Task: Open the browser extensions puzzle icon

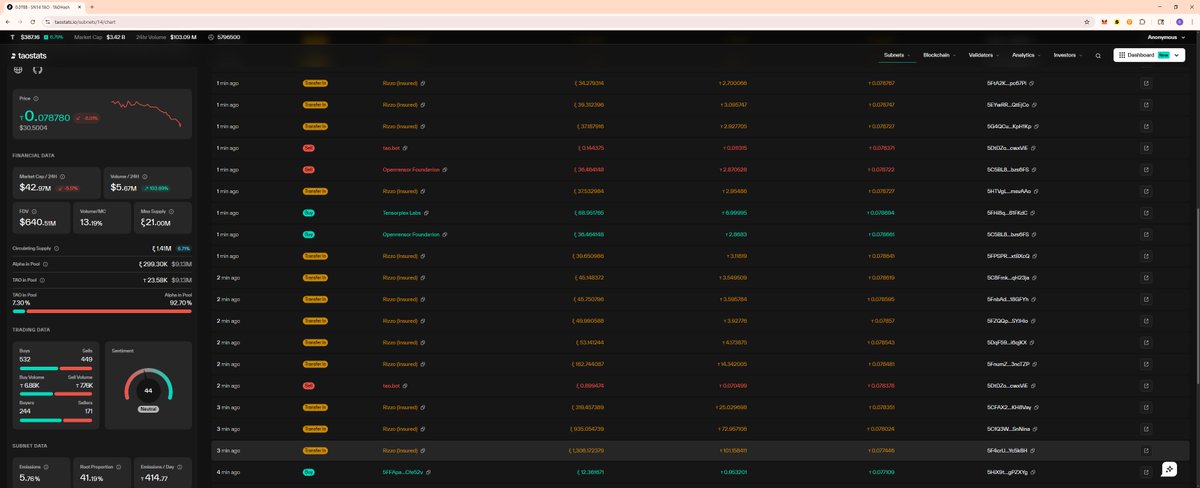Action: point(1143,21)
